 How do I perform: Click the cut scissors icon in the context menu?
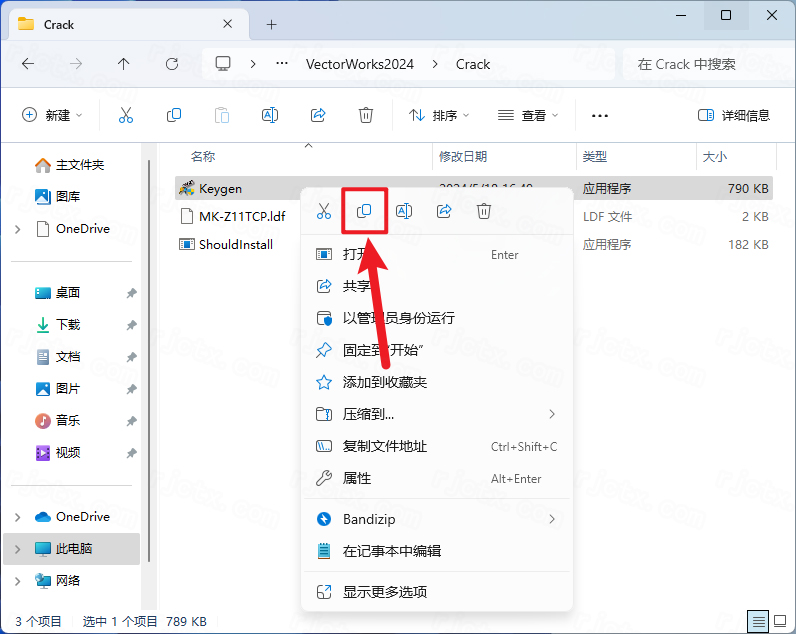[324, 211]
